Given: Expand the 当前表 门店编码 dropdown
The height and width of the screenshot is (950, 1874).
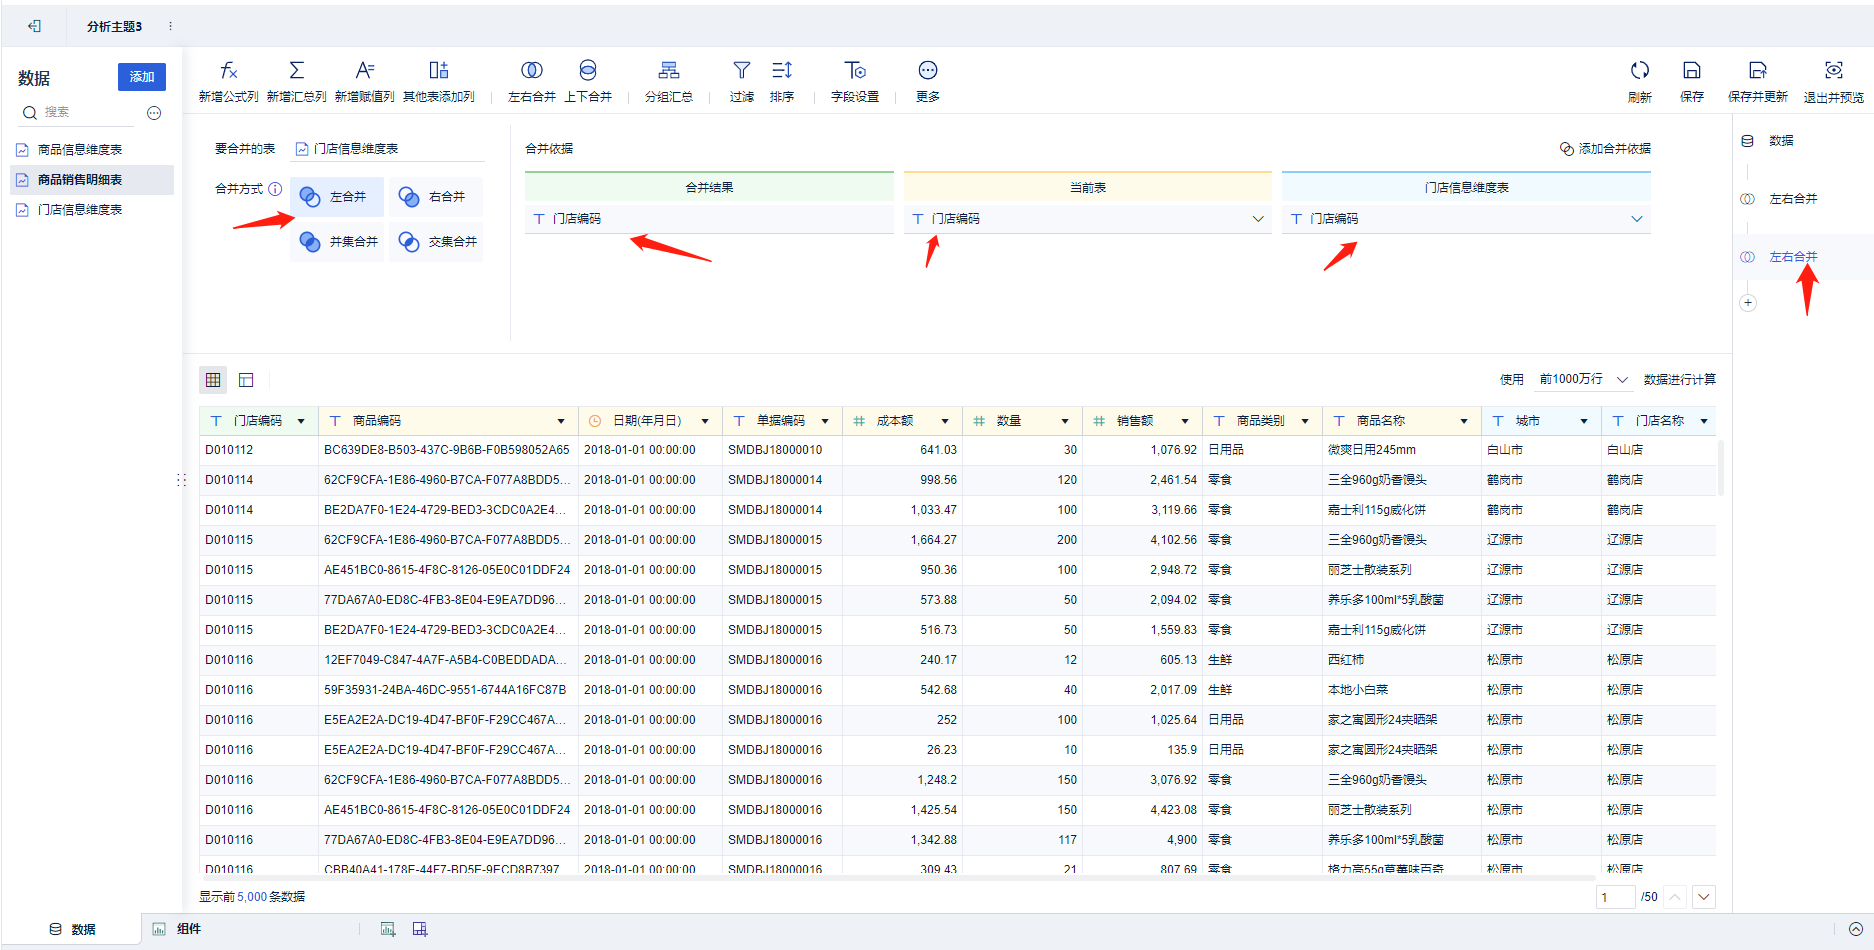Looking at the screenshot, I should pos(1257,219).
